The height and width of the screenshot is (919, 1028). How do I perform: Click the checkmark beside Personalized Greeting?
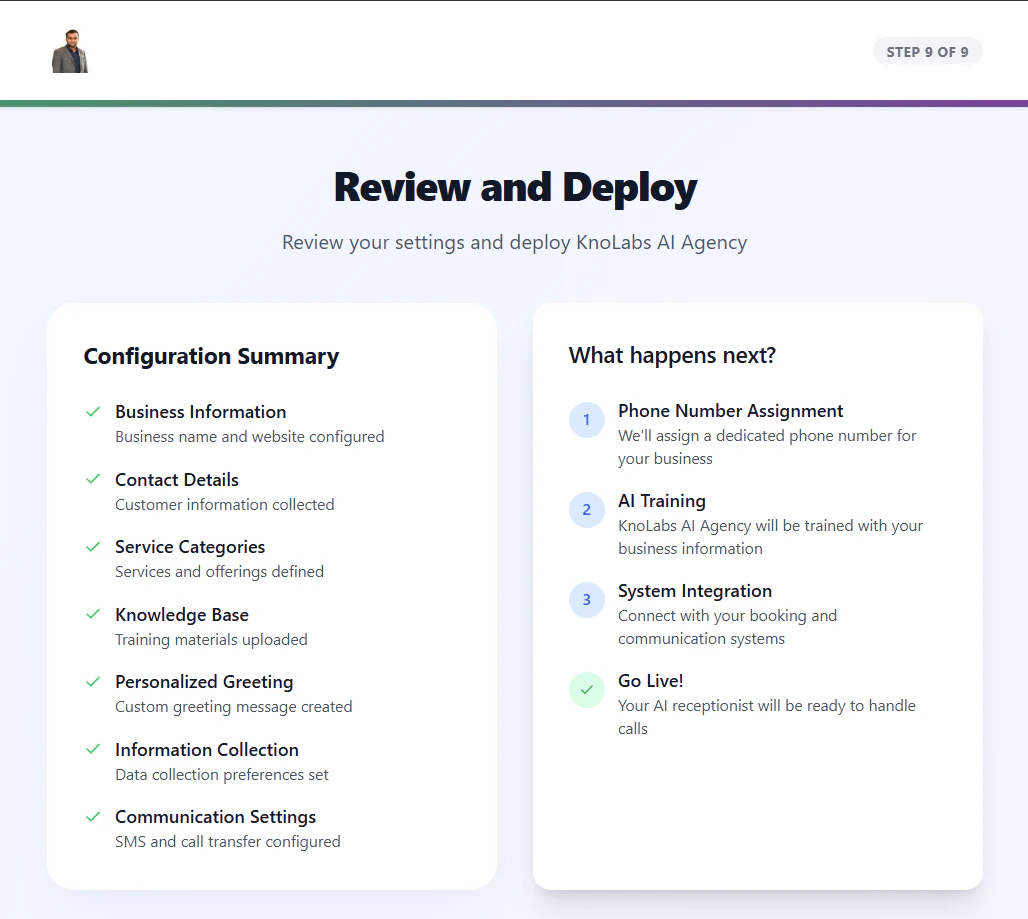pos(93,681)
